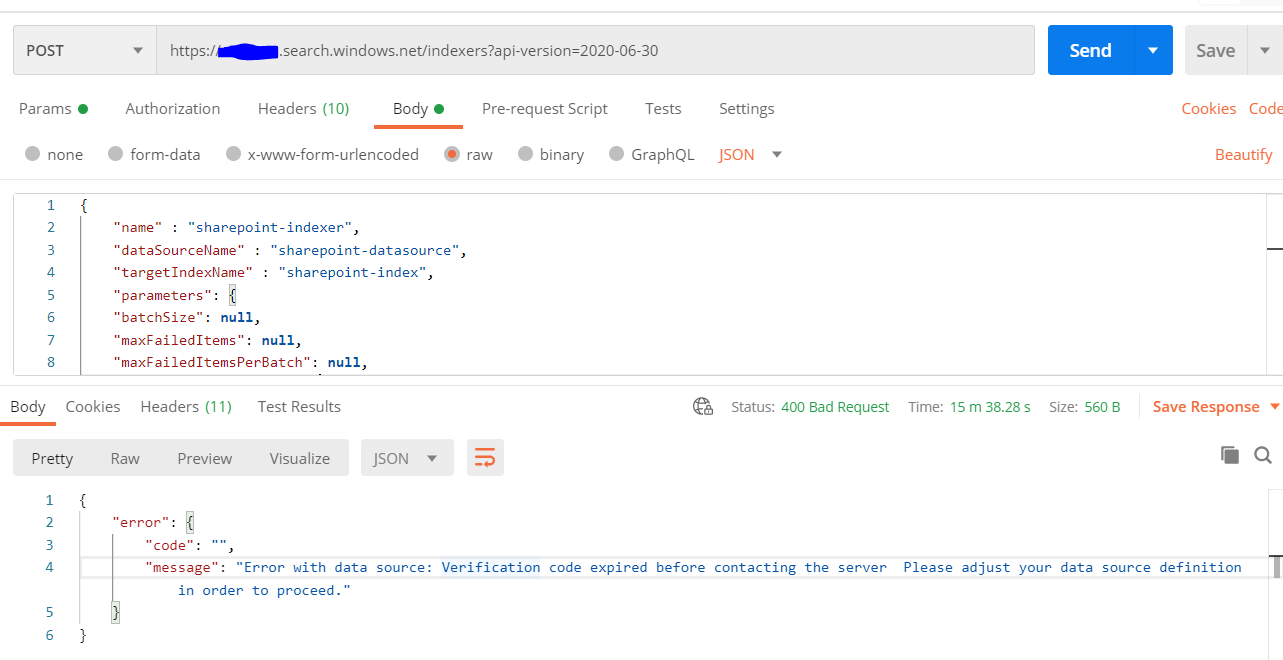This screenshot has height=660, width=1283.
Task: Click the Beautify link
Action: pos(1243,154)
